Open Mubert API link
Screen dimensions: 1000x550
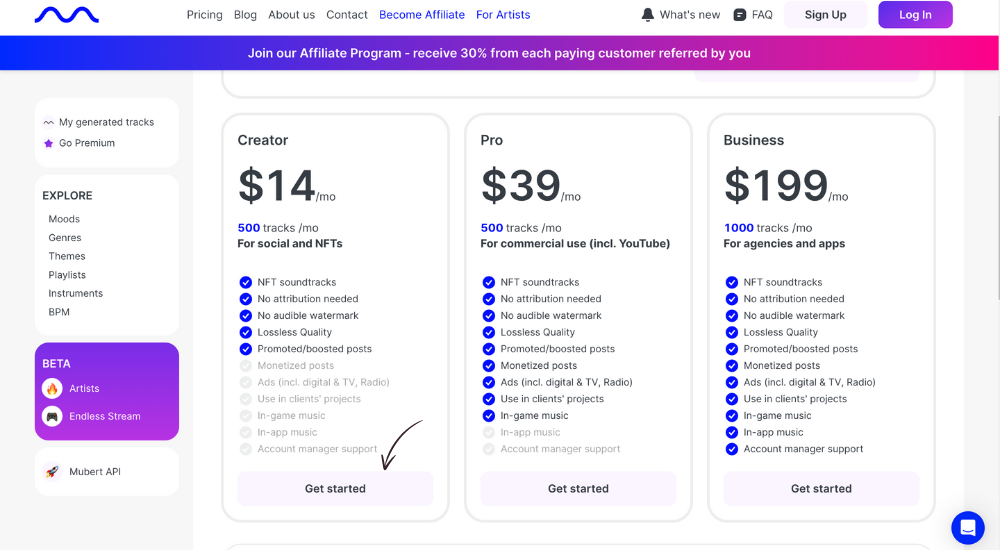94,472
